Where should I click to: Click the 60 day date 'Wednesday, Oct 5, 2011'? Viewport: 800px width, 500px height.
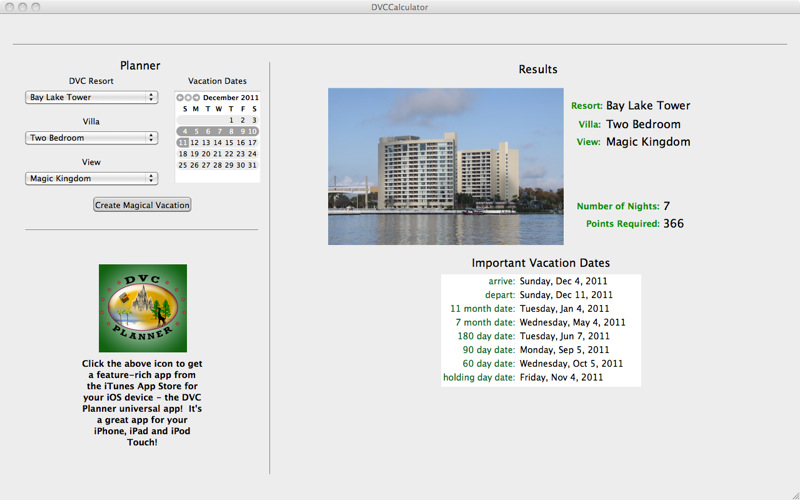[571, 364]
